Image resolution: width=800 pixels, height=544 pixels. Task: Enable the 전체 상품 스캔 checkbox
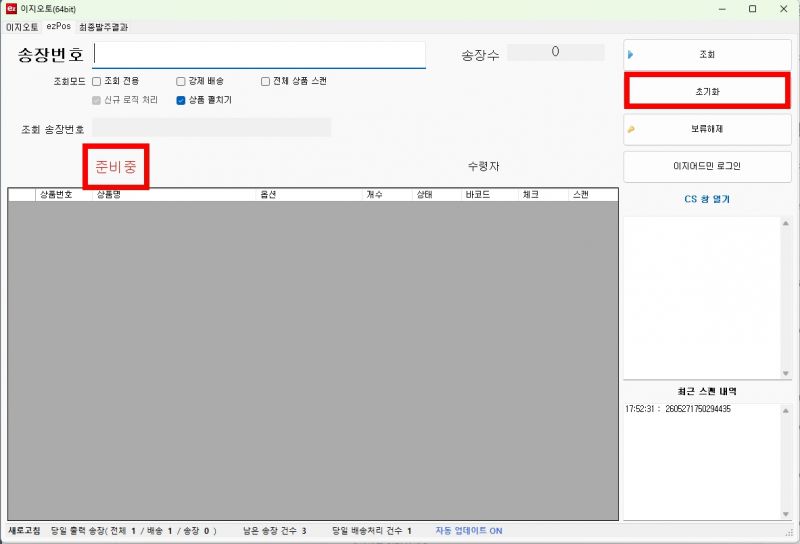265,81
